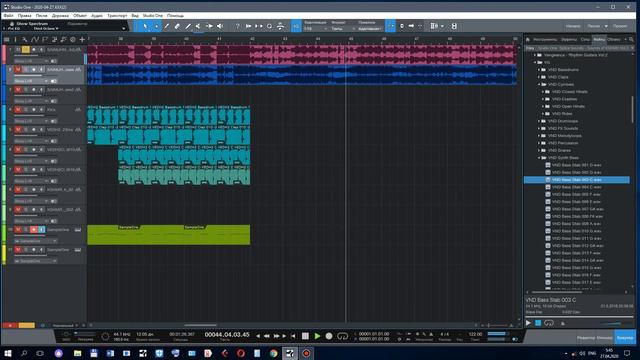This screenshot has height=360, width=640.
Task: Open the inspector 'i' icon
Action: (x=16, y=40)
